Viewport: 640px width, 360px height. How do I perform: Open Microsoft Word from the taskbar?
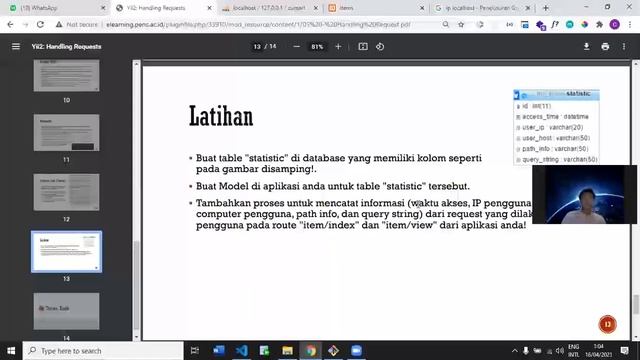(x=219, y=351)
